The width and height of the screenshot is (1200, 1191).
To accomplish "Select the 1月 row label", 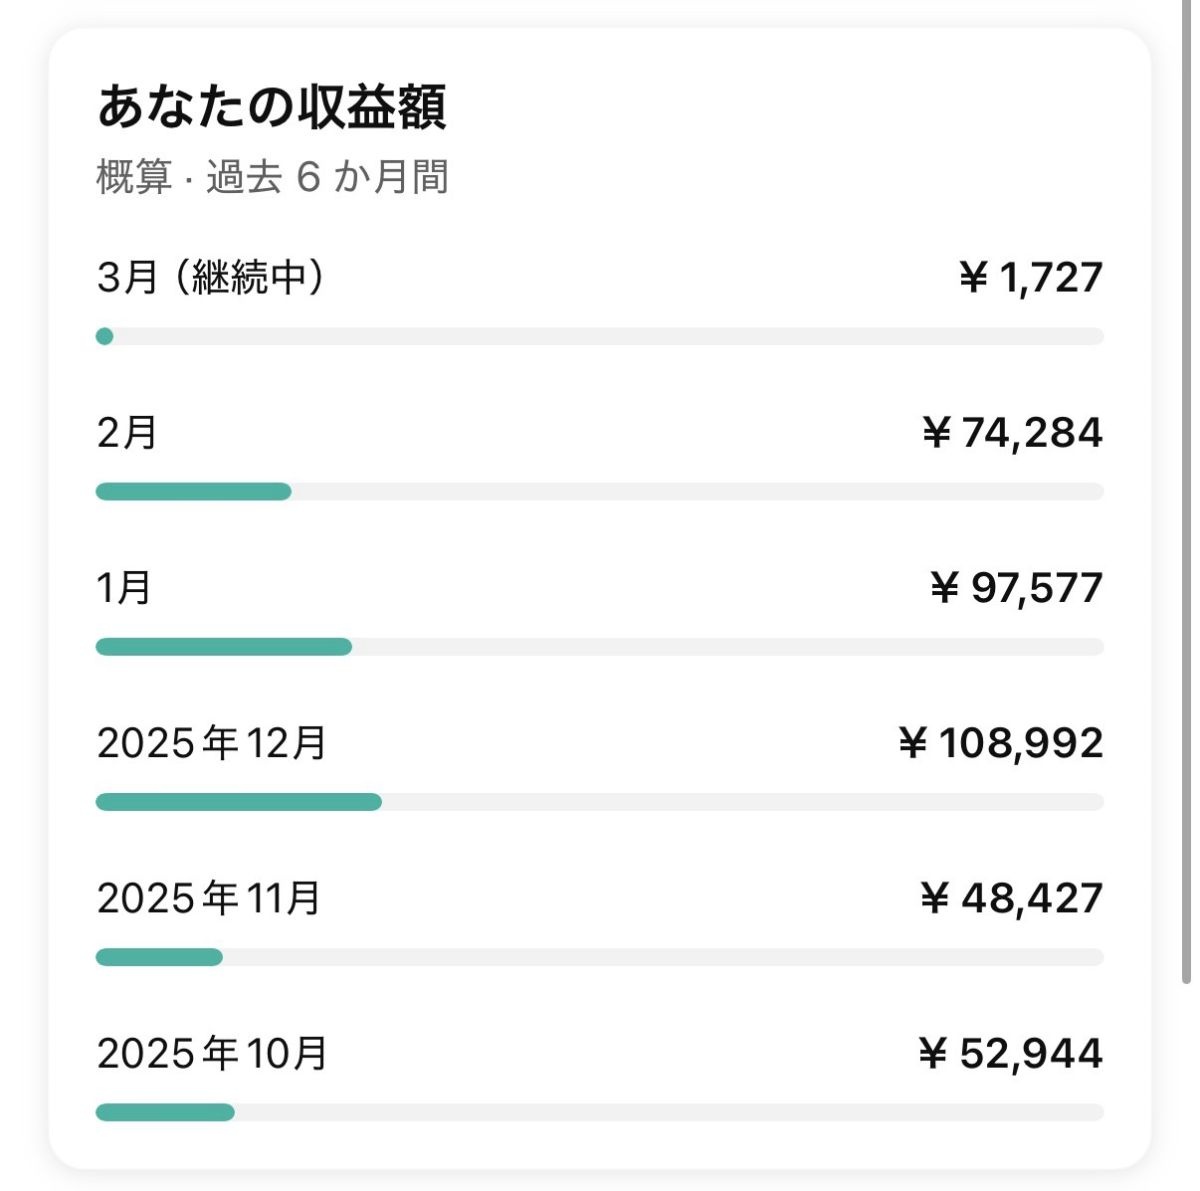I will 124,587.
